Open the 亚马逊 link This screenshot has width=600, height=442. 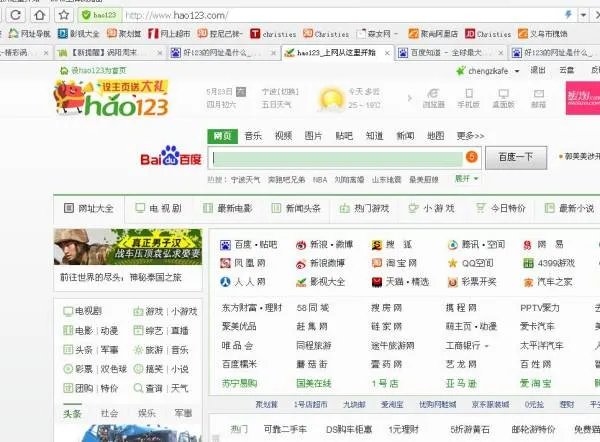(461, 383)
